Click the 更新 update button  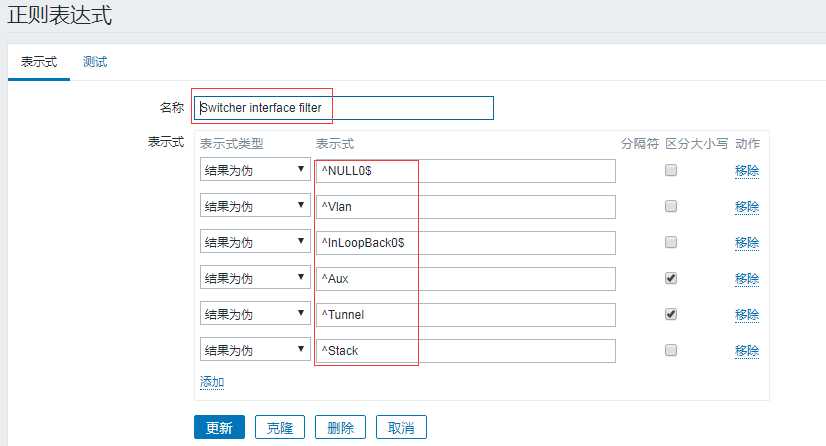pyautogui.click(x=219, y=427)
